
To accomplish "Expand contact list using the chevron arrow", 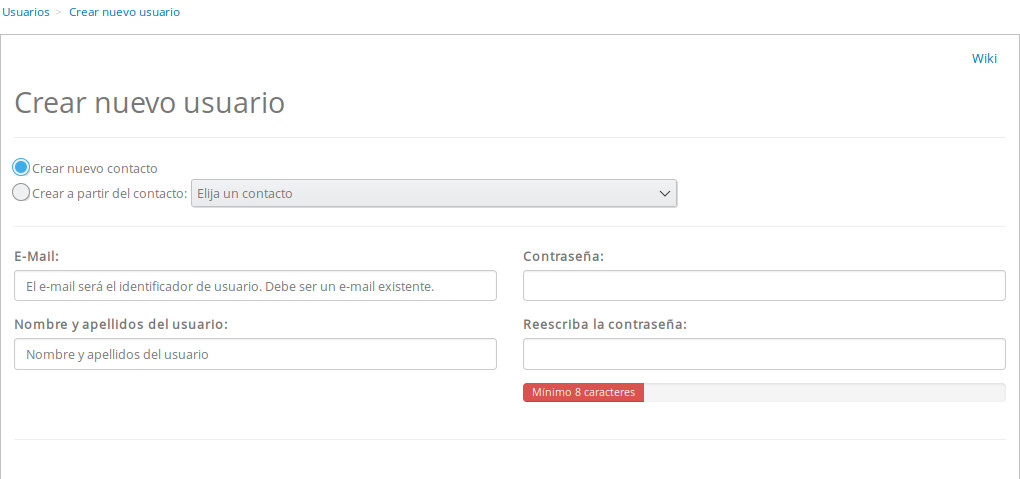I will (665, 193).
